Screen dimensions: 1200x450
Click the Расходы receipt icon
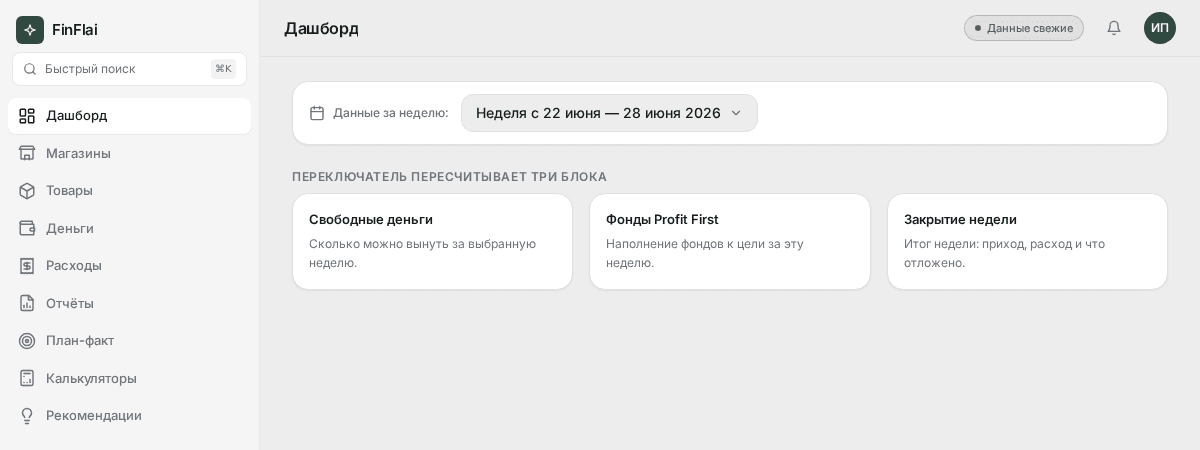coord(27,266)
